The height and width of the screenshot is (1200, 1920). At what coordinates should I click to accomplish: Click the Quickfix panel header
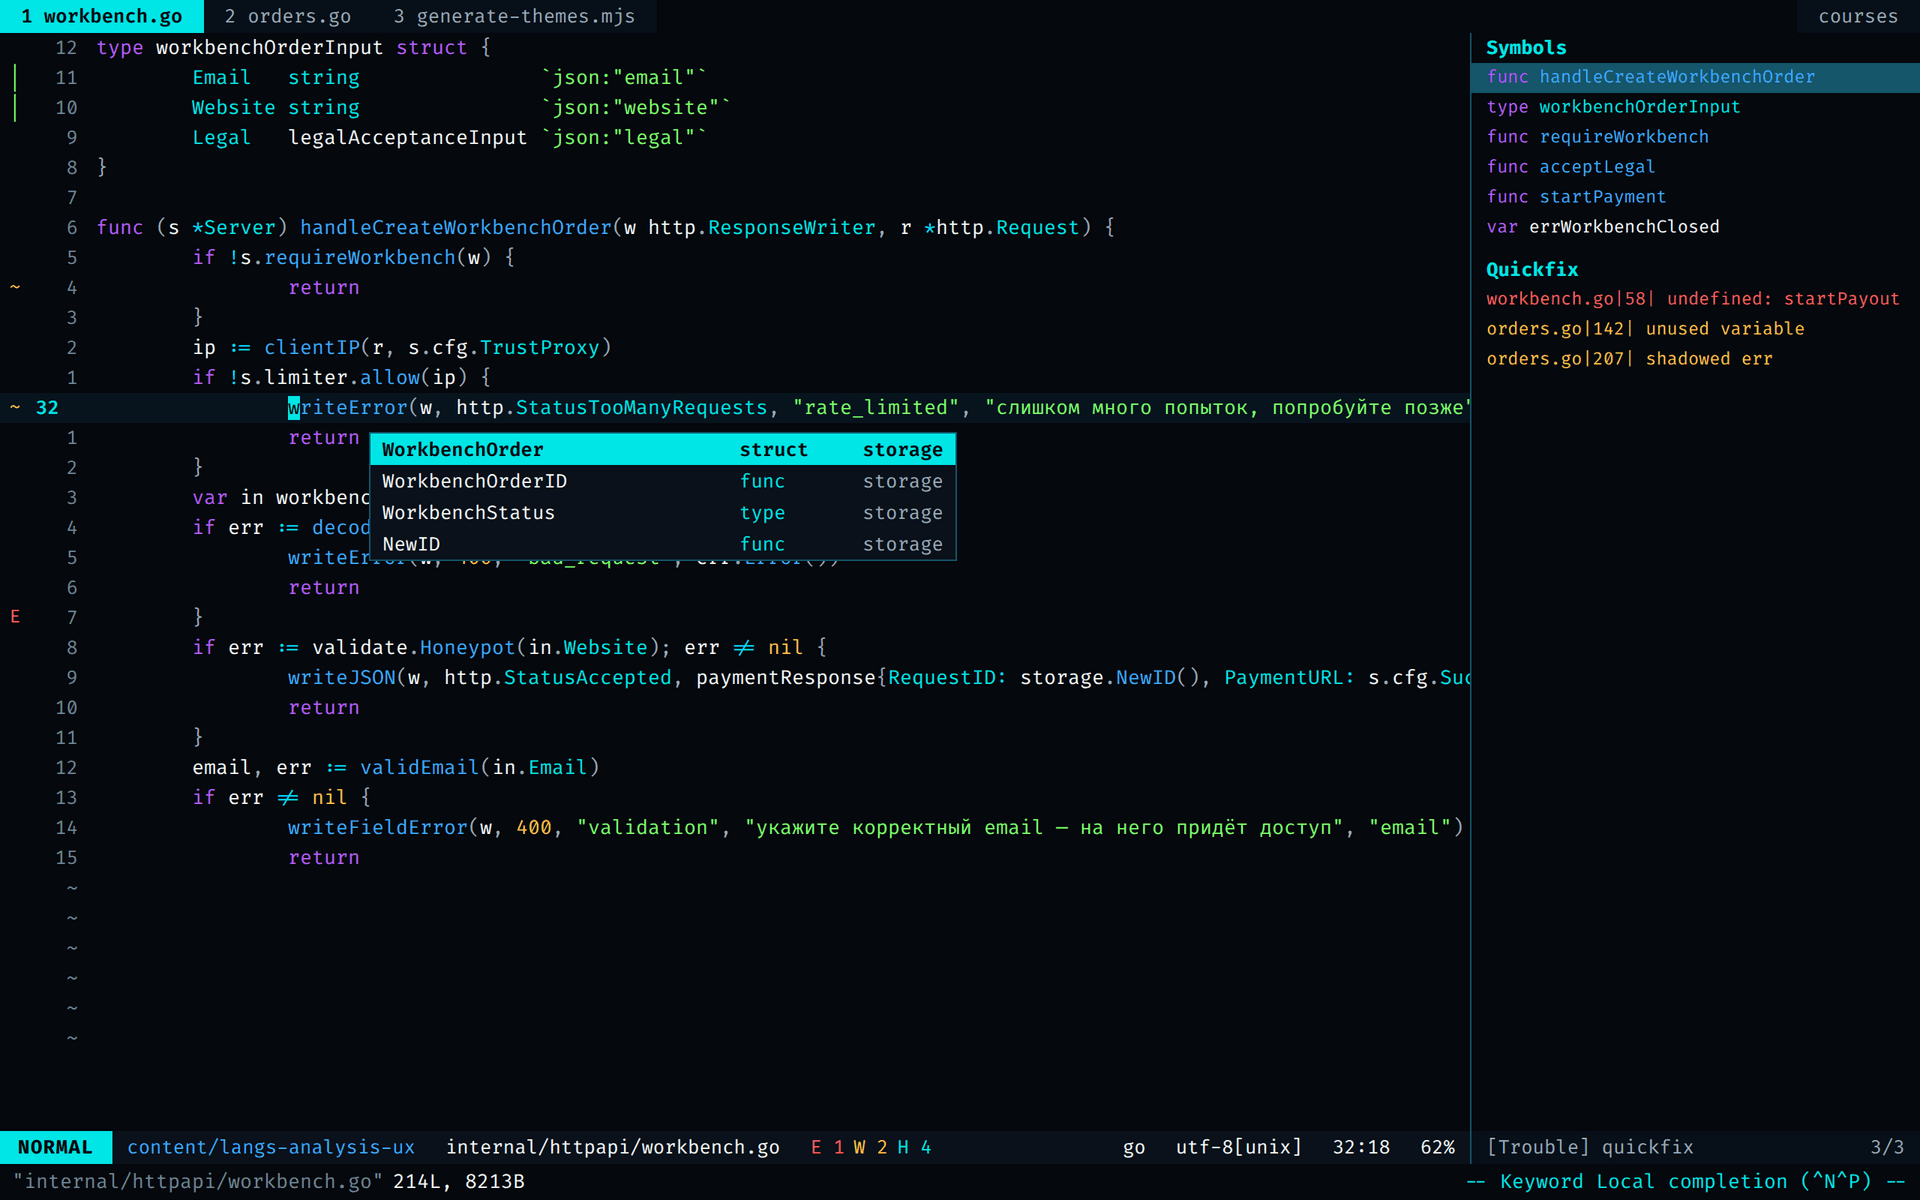pyautogui.click(x=1532, y=270)
